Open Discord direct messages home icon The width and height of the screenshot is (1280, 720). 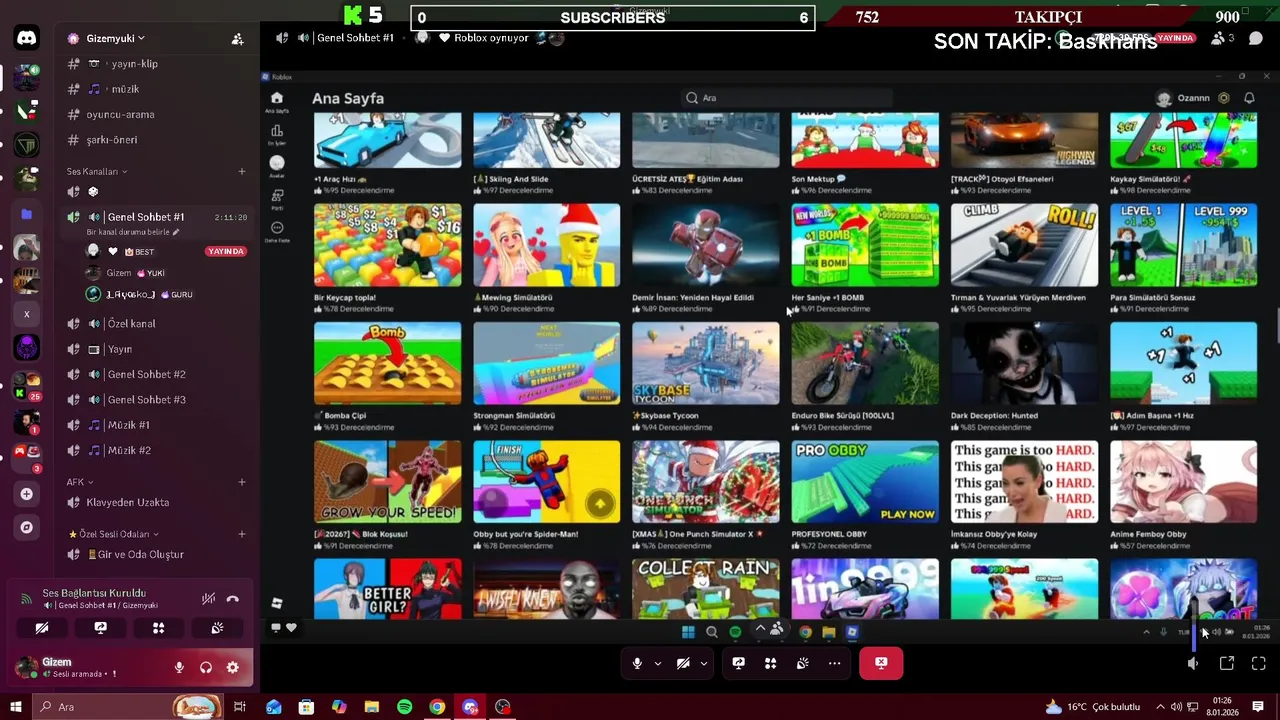[x=27, y=39]
